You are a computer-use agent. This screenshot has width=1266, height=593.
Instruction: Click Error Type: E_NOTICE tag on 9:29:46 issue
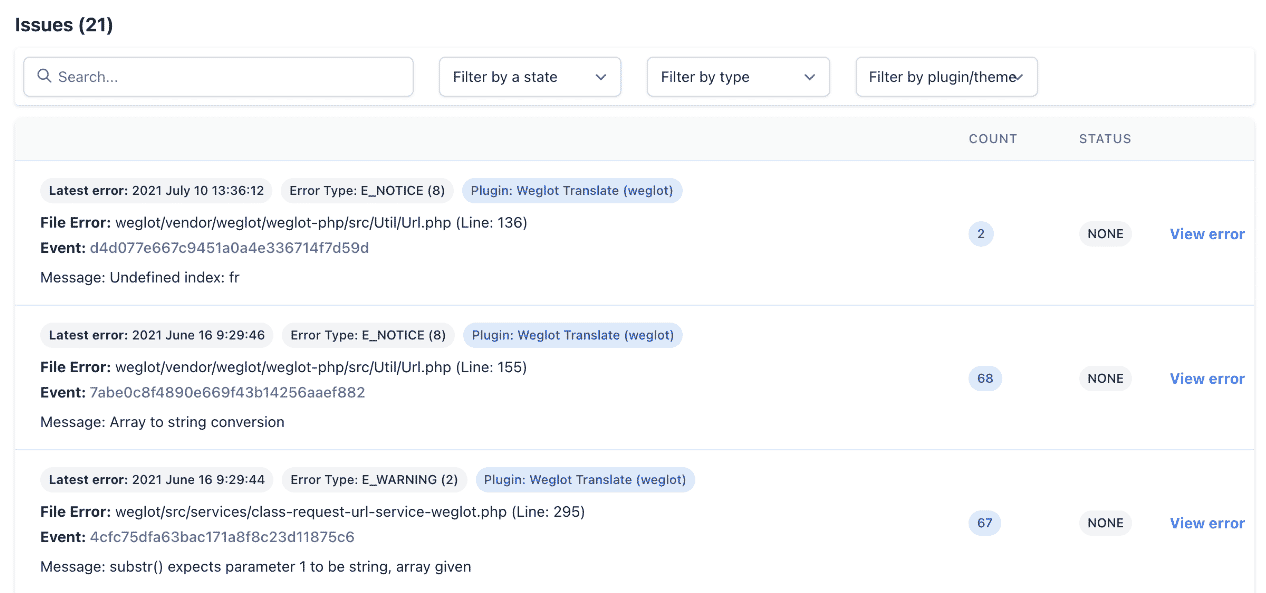coord(368,335)
